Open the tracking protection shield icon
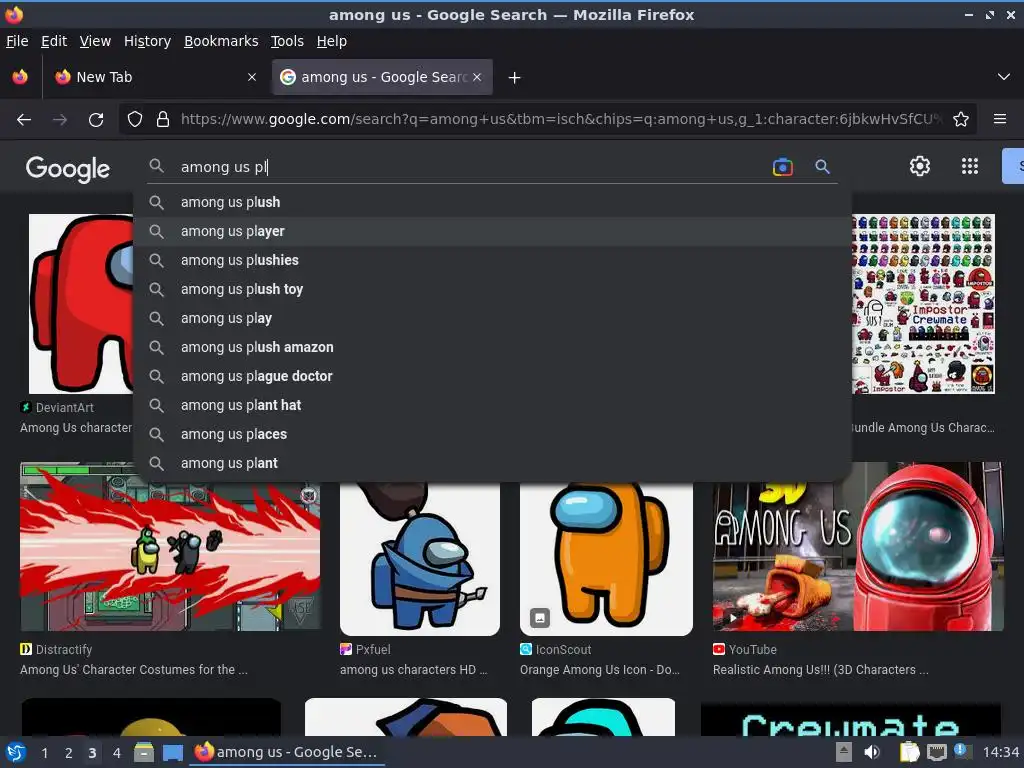 tap(135, 120)
